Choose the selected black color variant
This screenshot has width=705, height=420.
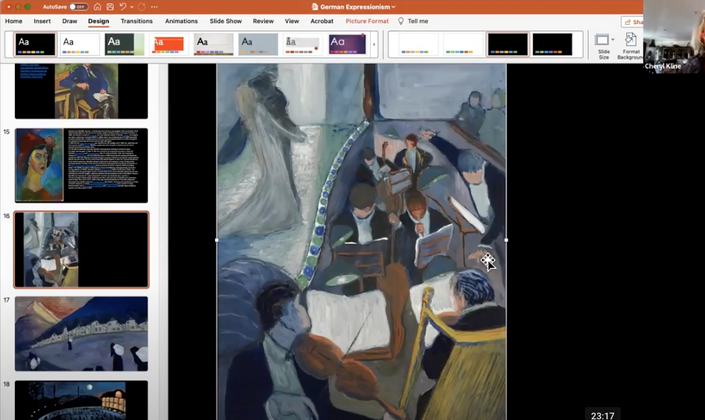coord(508,44)
